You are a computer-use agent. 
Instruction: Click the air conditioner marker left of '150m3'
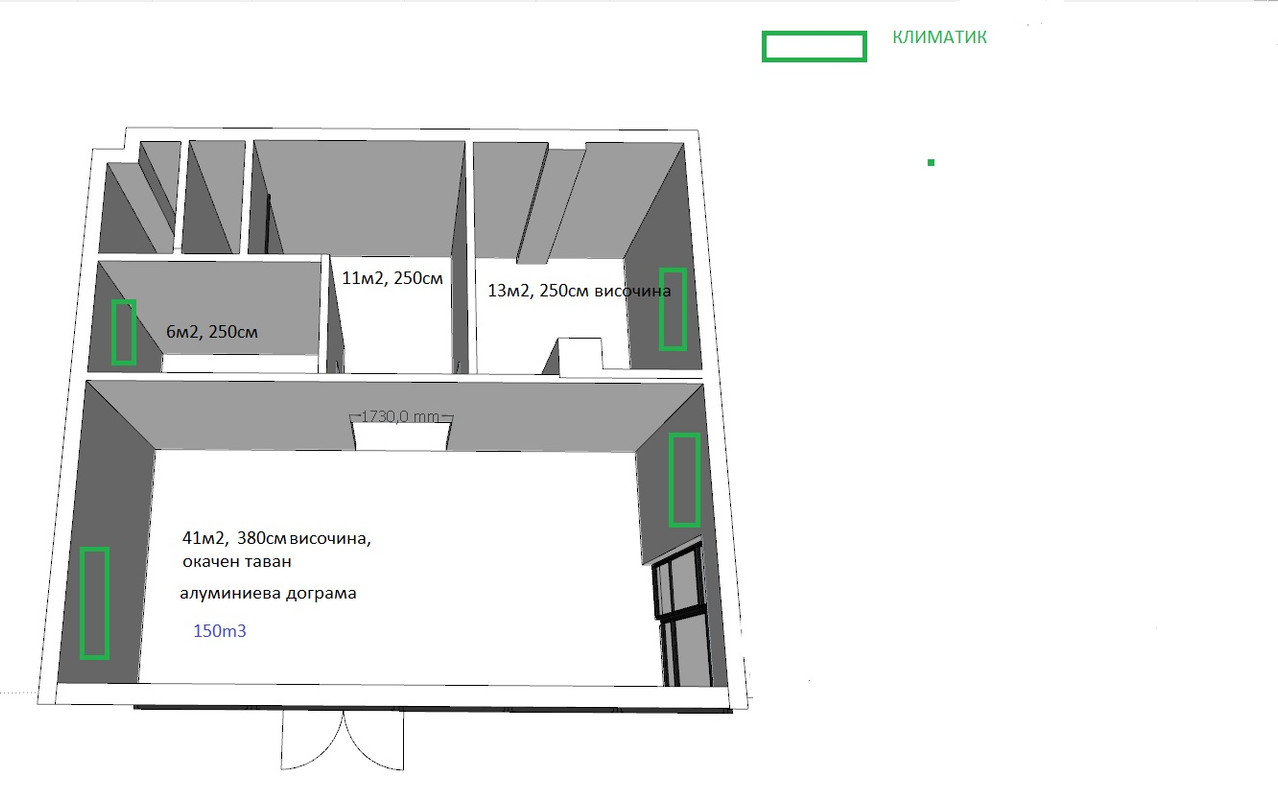click(x=94, y=603)
